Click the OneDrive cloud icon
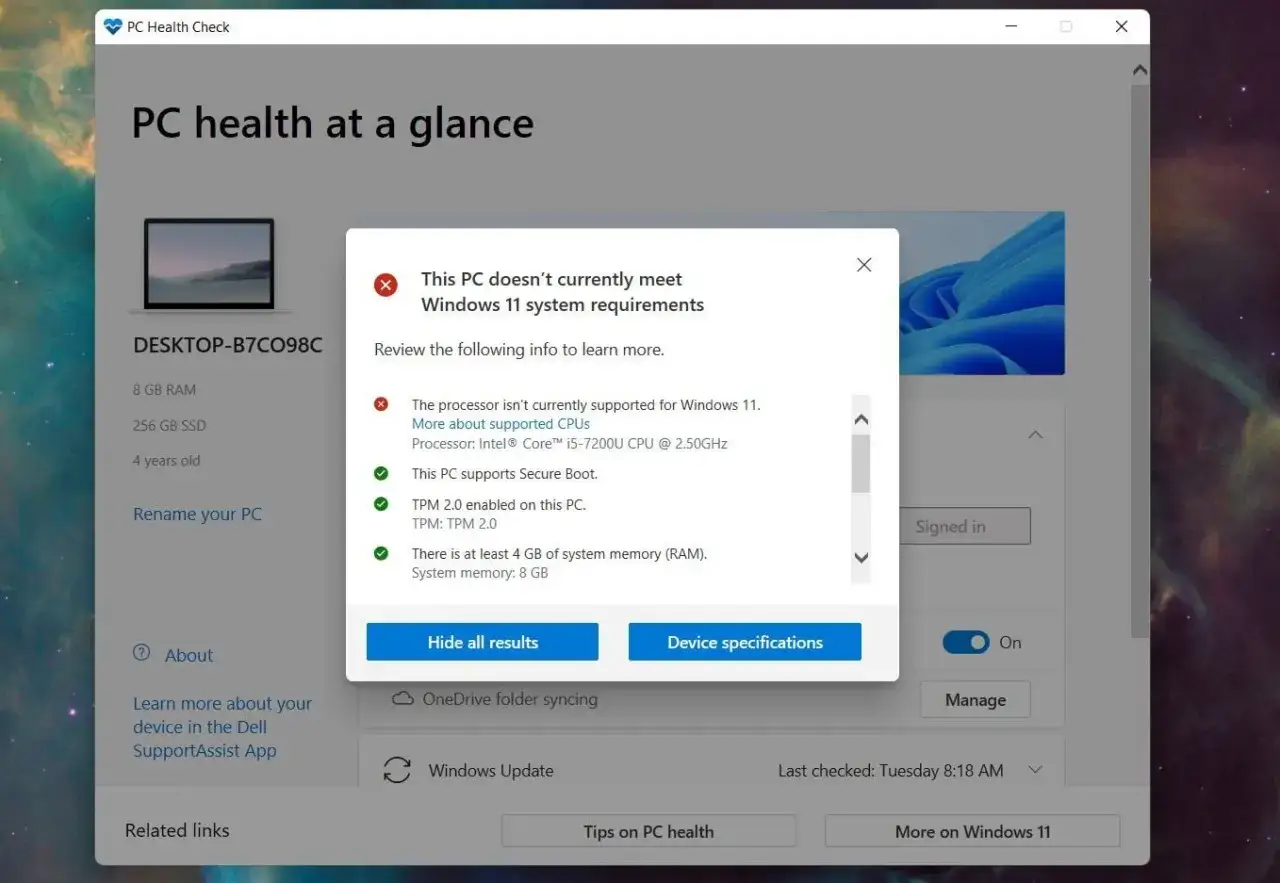 point(403,699)
